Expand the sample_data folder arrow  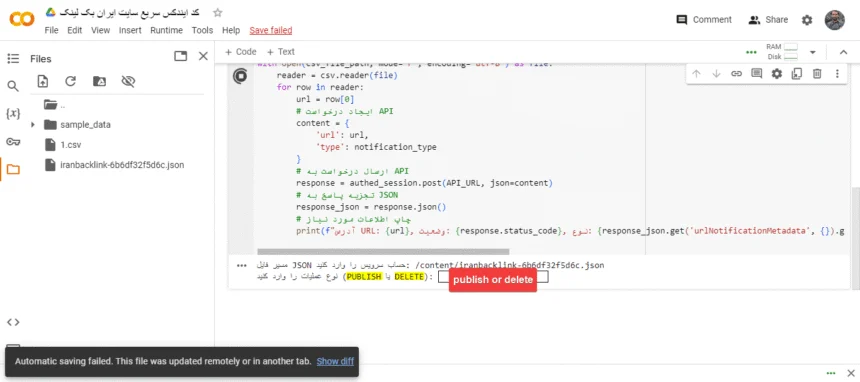(33, 125)
